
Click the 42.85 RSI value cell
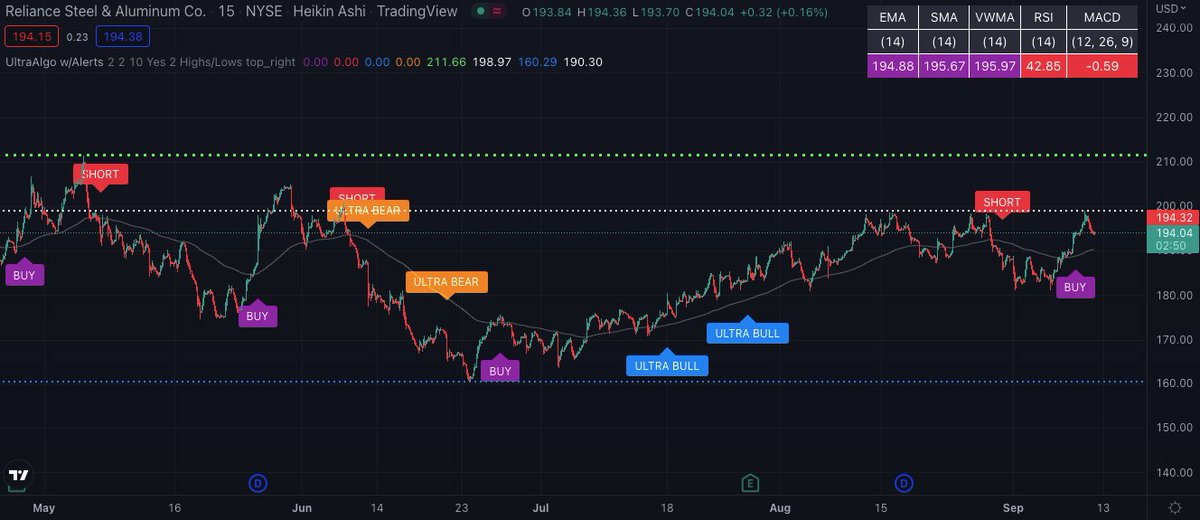point(1042,65)
